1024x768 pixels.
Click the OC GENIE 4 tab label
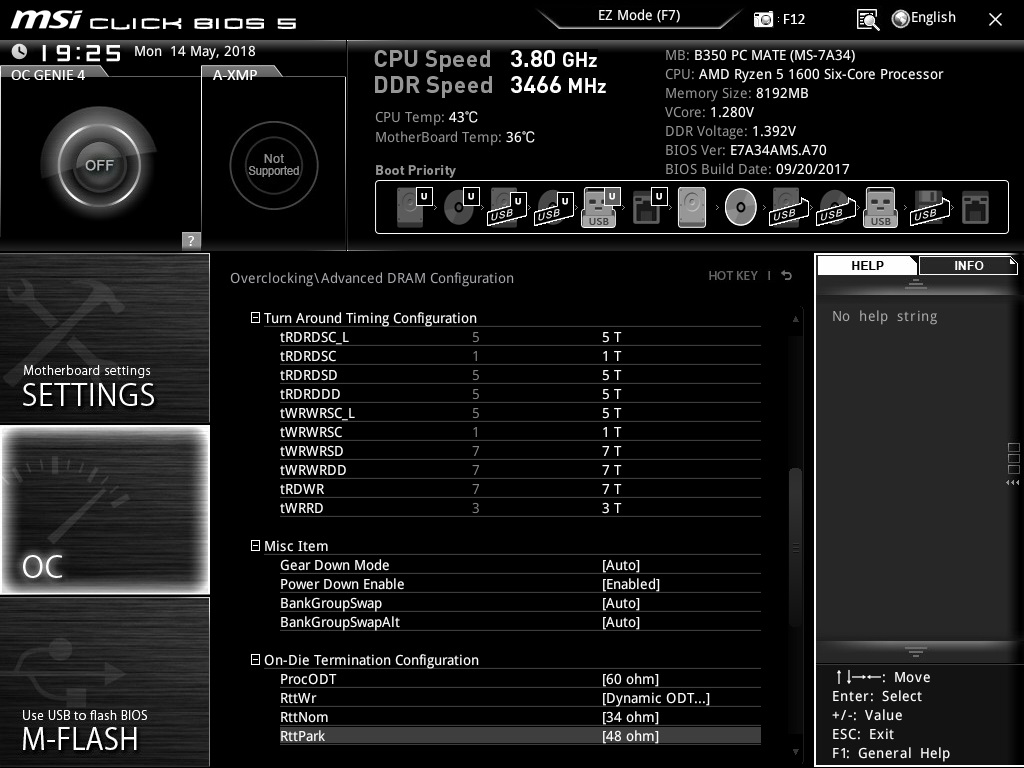click(x=48, y=75)
